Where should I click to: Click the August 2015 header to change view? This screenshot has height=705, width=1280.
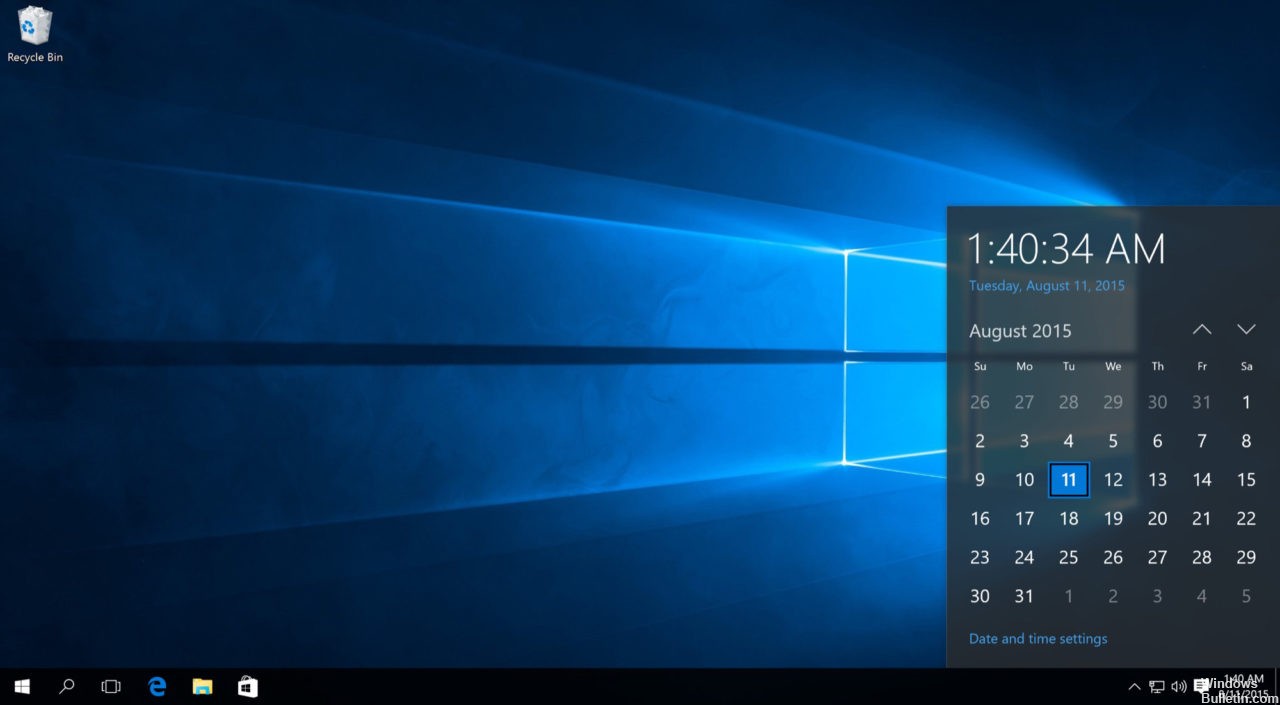1020,331
